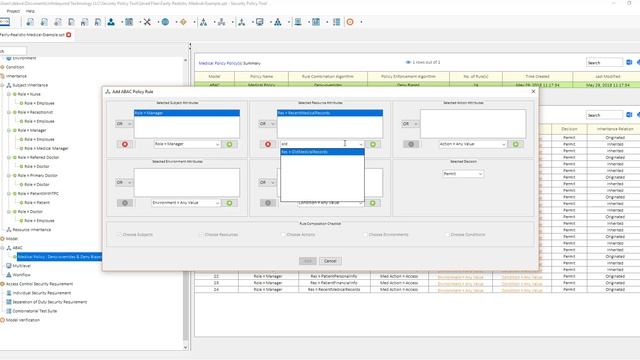Click the left tree panel vertical scrollbar
This screenshot has width=640, height=360.
(185, 204)
